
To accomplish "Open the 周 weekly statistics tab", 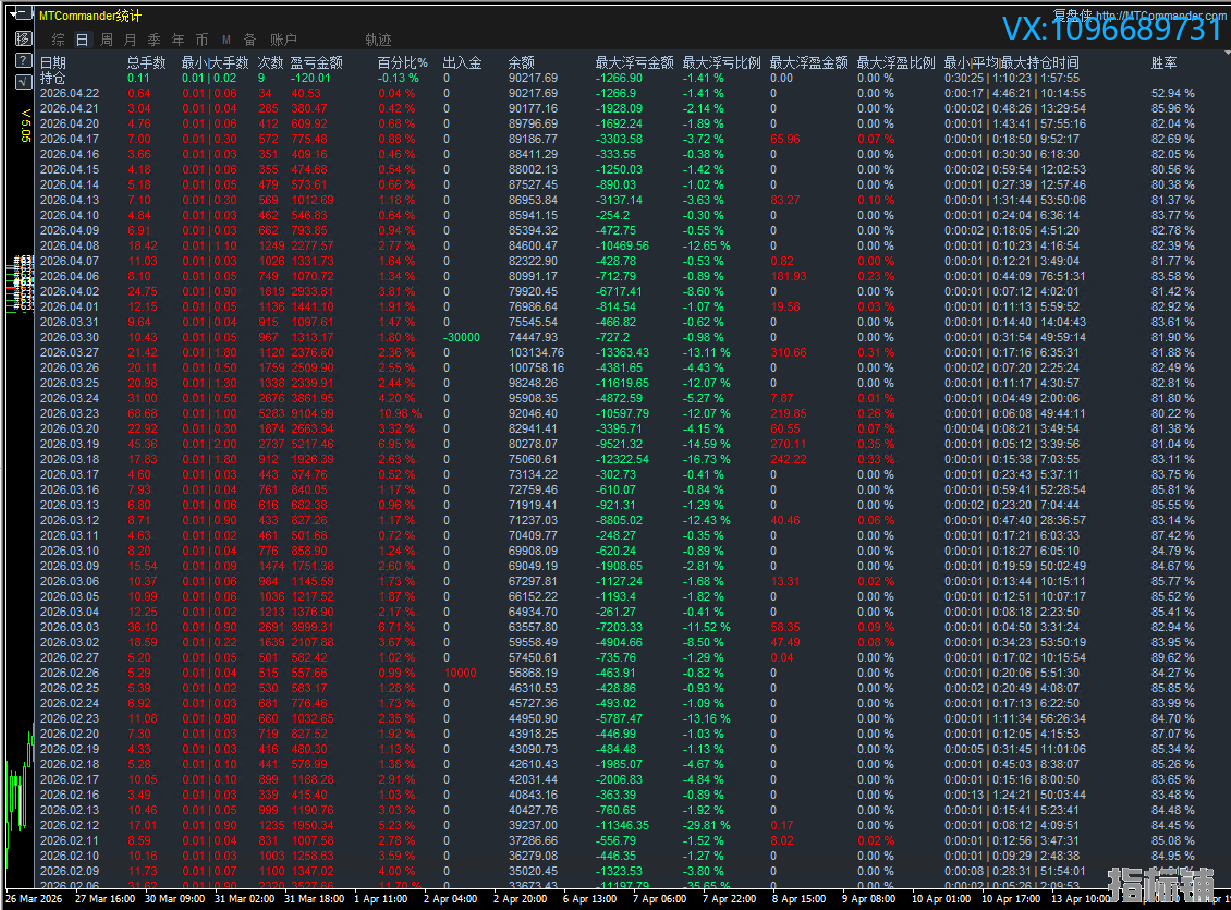I will 106,40.
